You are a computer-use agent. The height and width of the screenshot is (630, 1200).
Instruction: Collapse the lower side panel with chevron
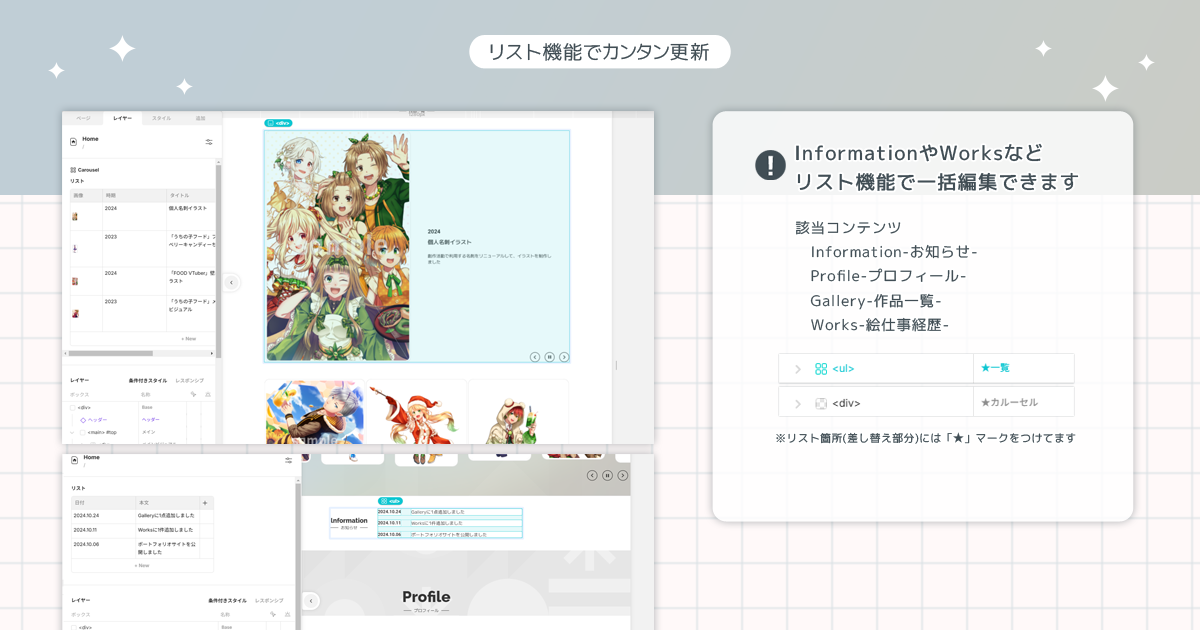pos(311,601)
